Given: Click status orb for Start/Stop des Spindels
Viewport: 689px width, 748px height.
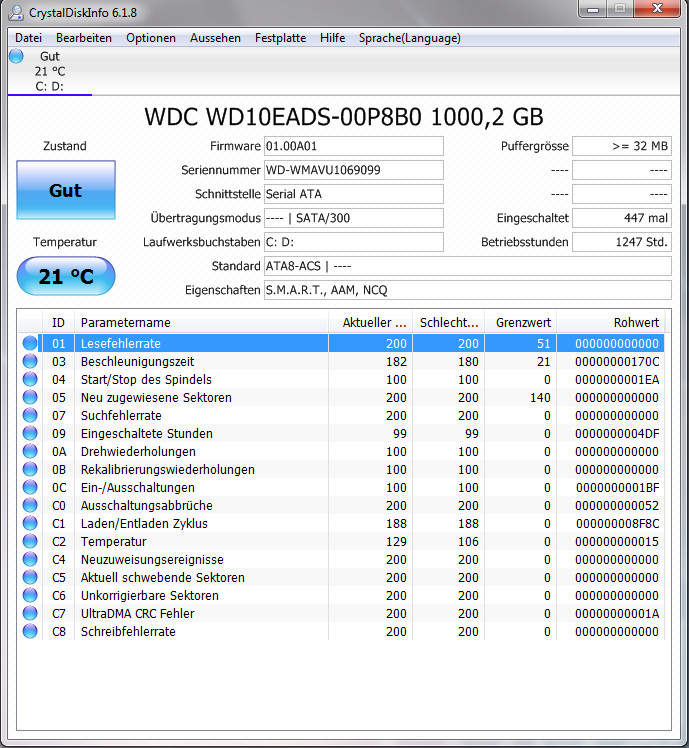Looking at the screenshot, I should (30, 379).
